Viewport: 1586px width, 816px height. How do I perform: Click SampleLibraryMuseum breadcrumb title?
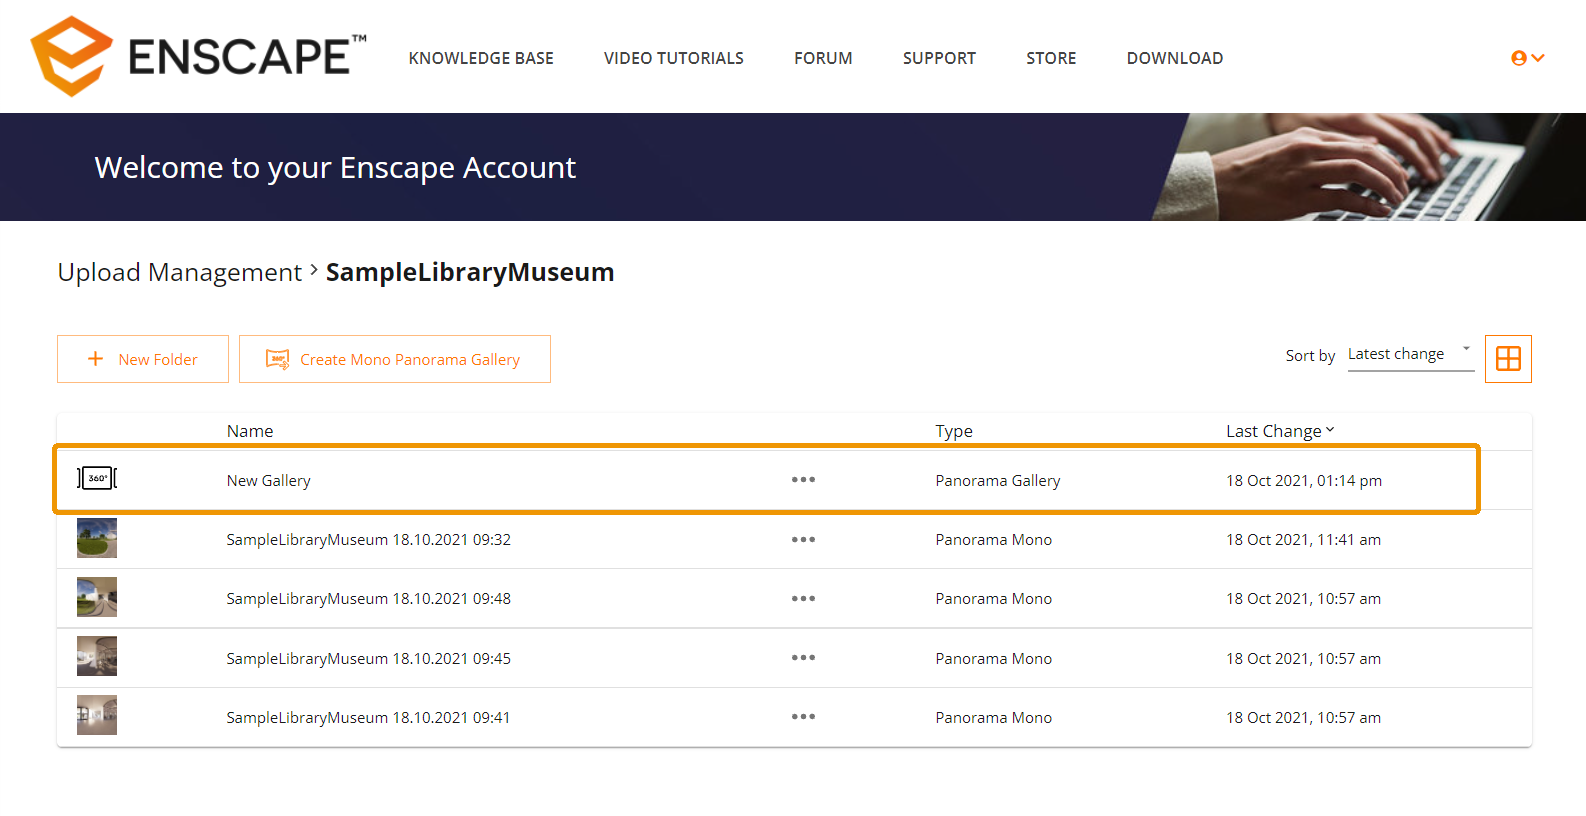pyautogui.click(x=470, y=272)
